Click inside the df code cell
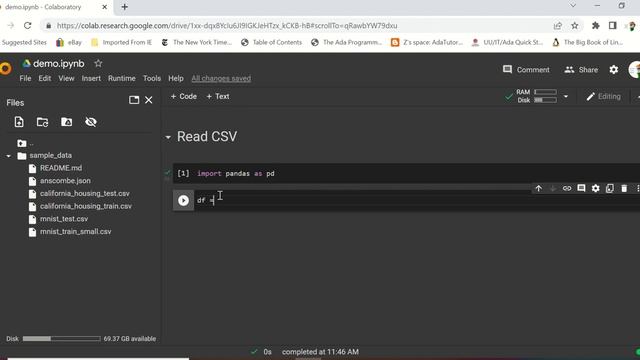This screenshot has width=640, height=360. coord(416,200)
